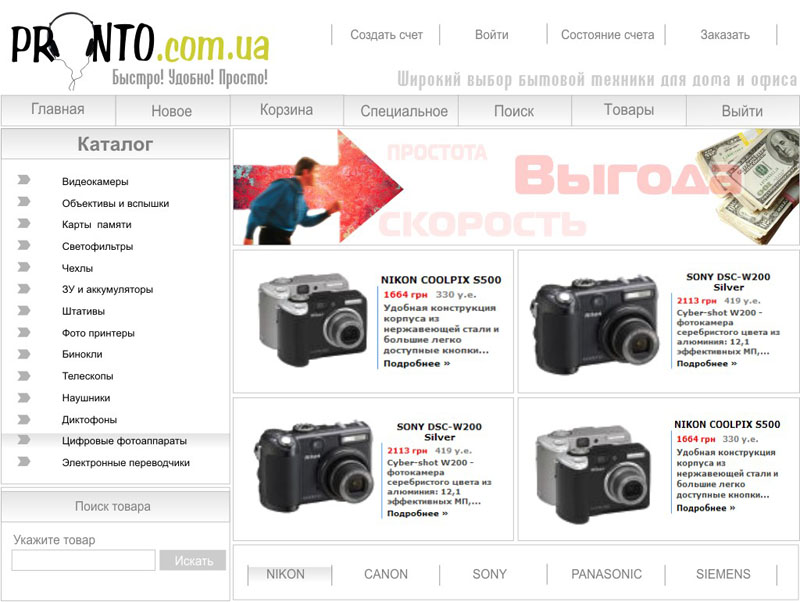Select the PANASONIC brand tab

(607, 574)
